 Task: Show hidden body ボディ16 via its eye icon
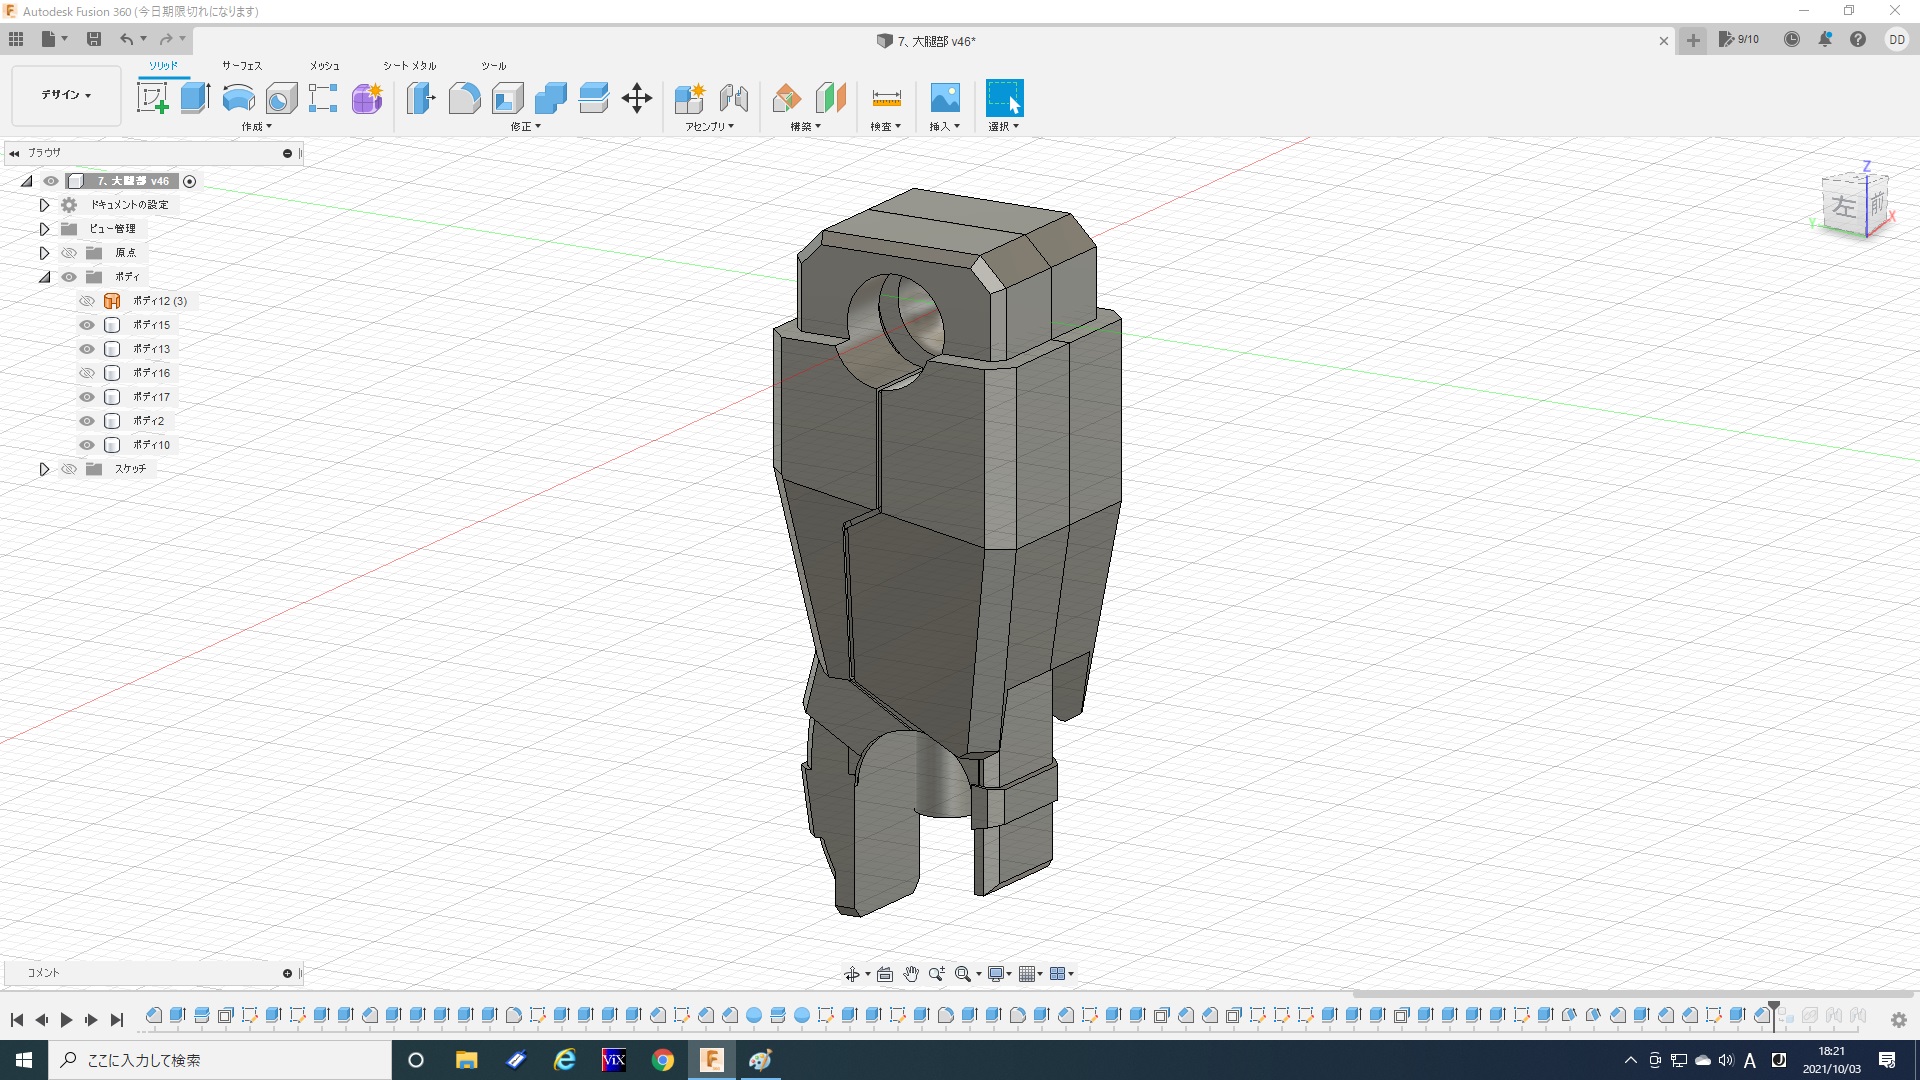coord(87,373)
